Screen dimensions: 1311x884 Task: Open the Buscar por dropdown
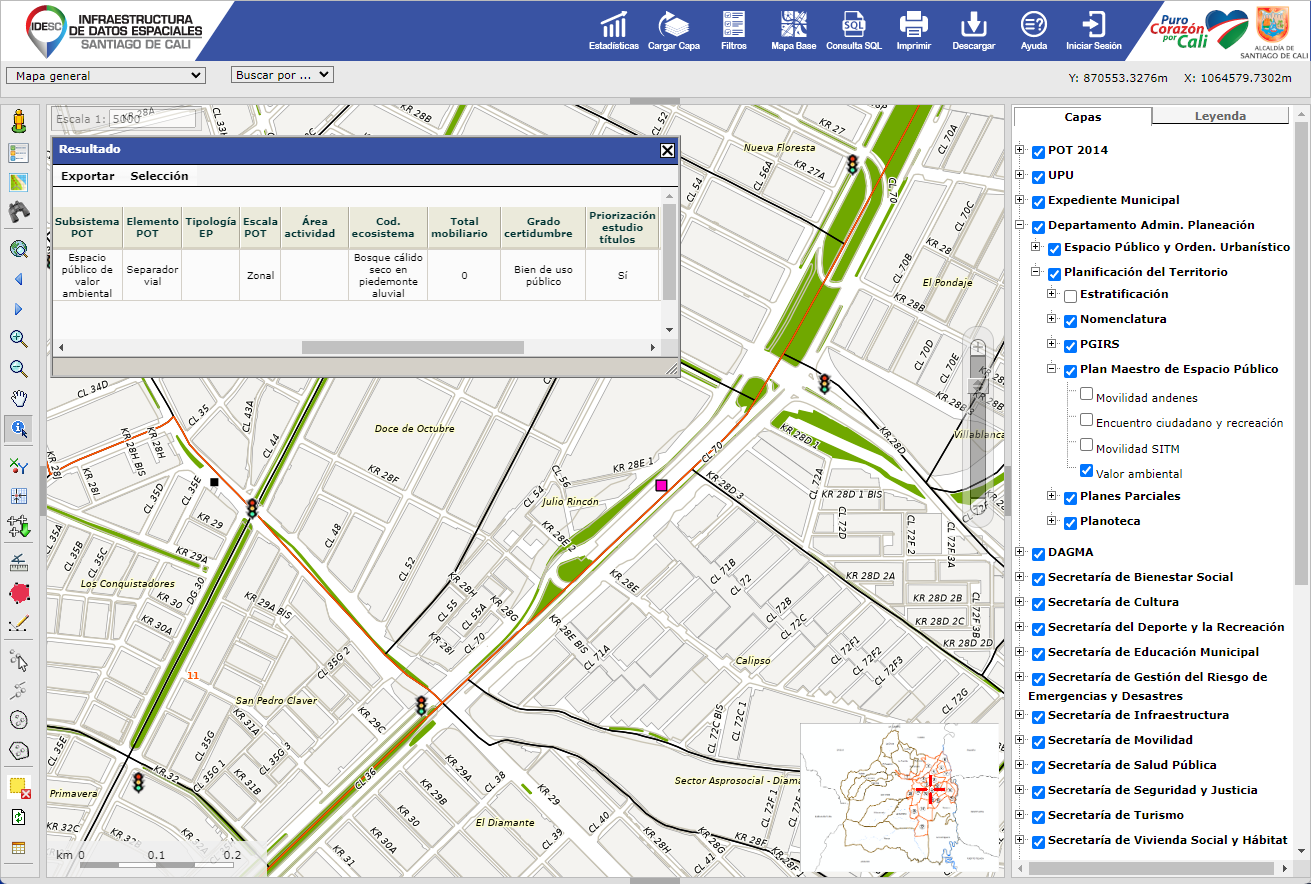(282, 75)
